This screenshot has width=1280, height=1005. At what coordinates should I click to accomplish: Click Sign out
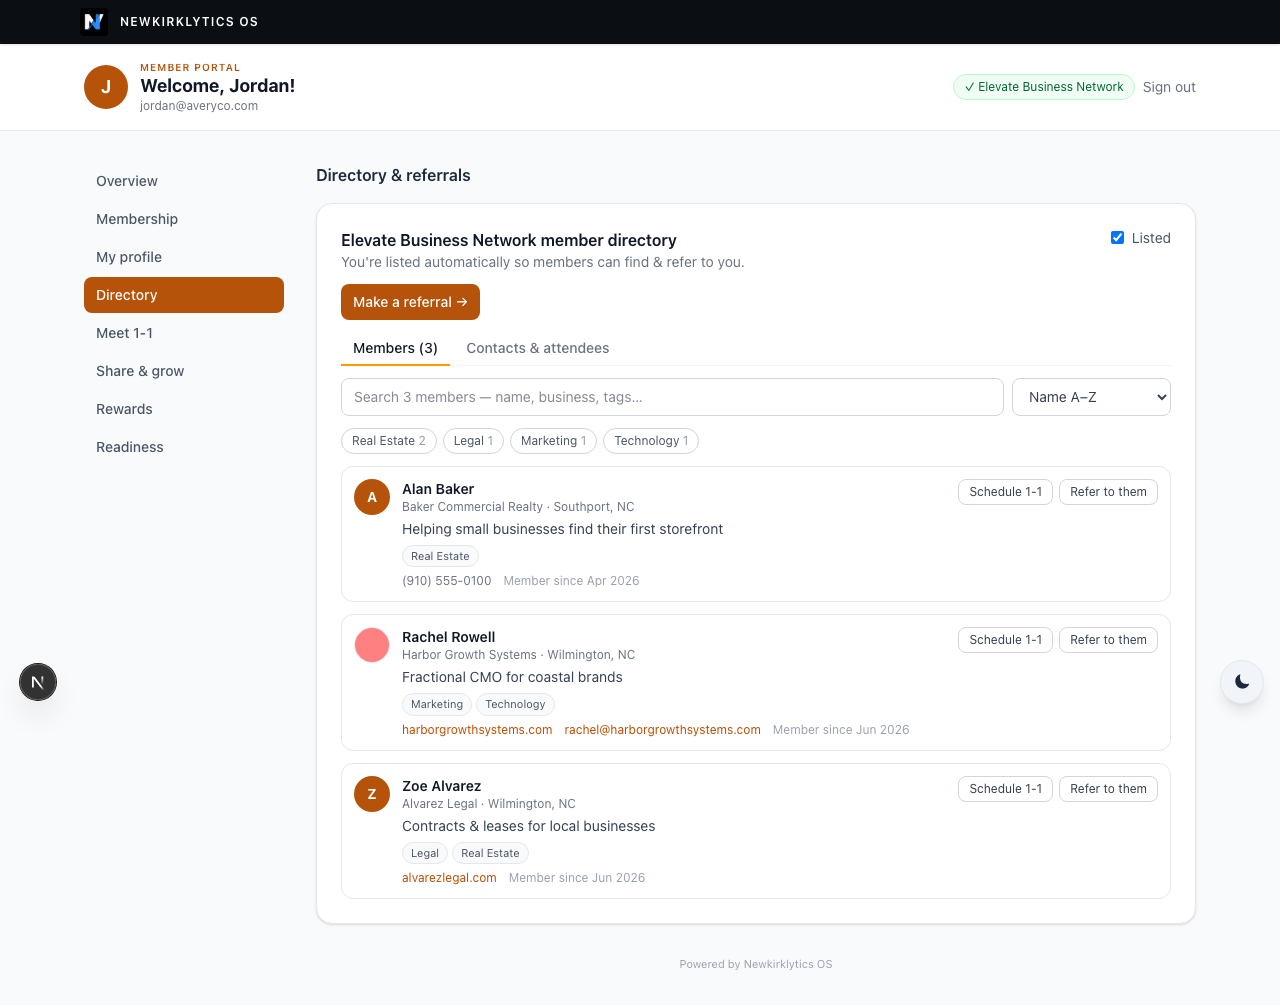(x=1169, y=87)
